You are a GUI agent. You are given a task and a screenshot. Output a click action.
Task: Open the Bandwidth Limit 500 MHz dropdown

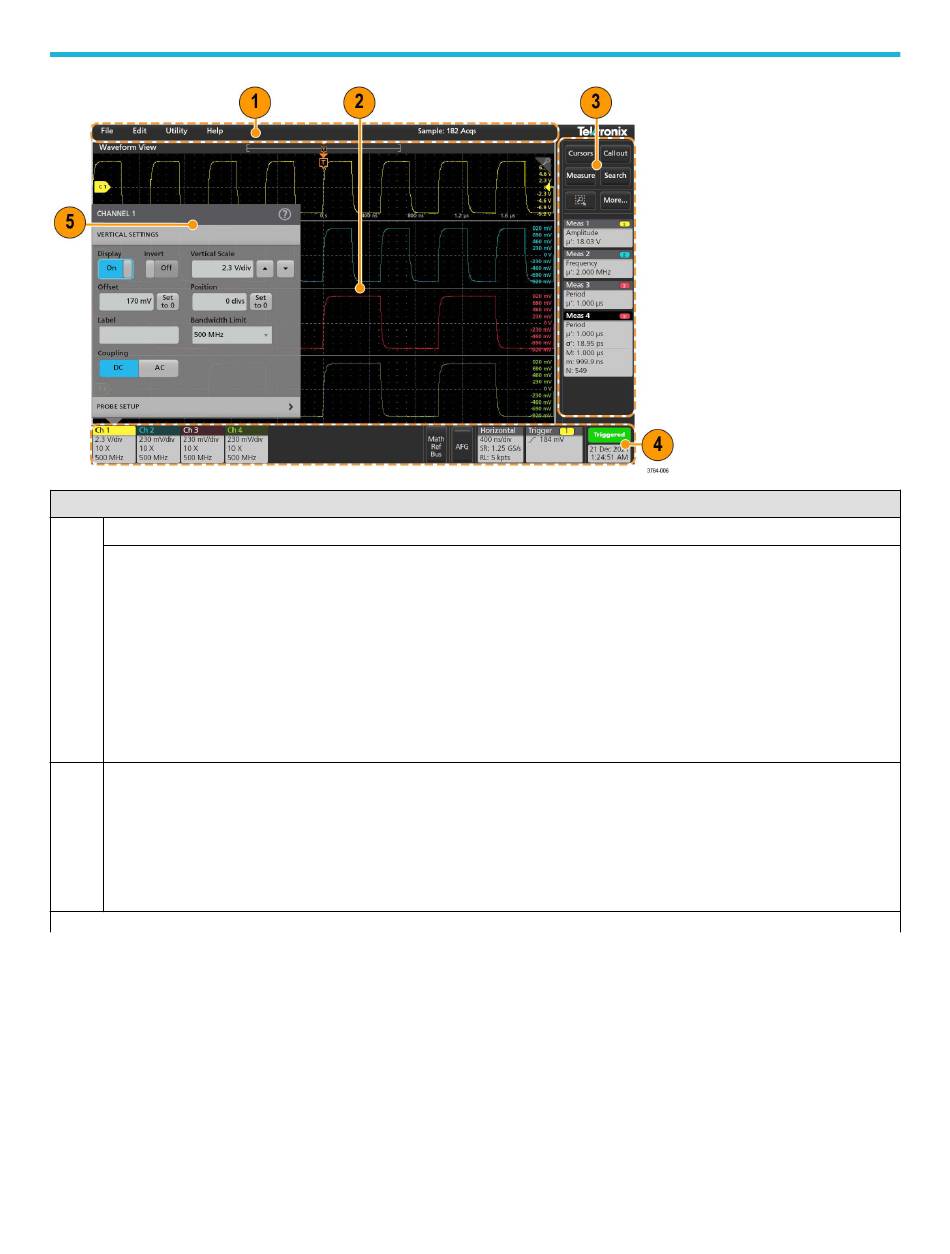pos(231,335)
